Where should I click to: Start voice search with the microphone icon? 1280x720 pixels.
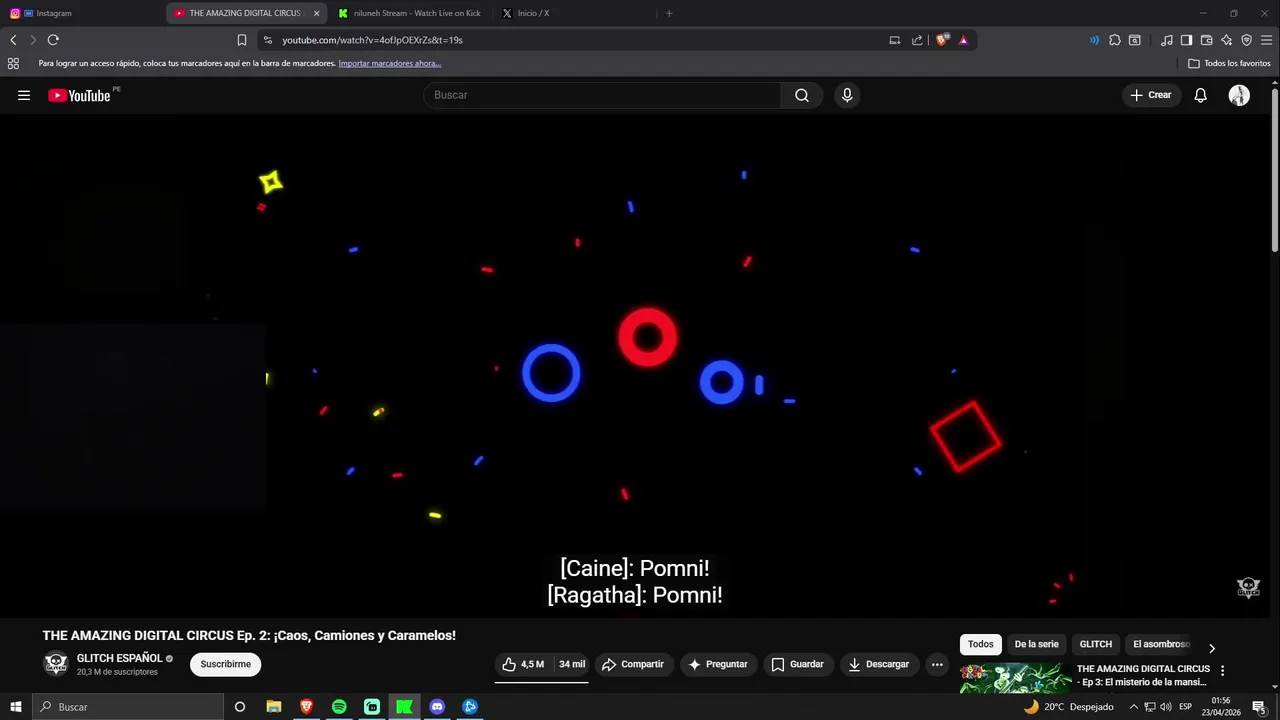coord(847,95)
